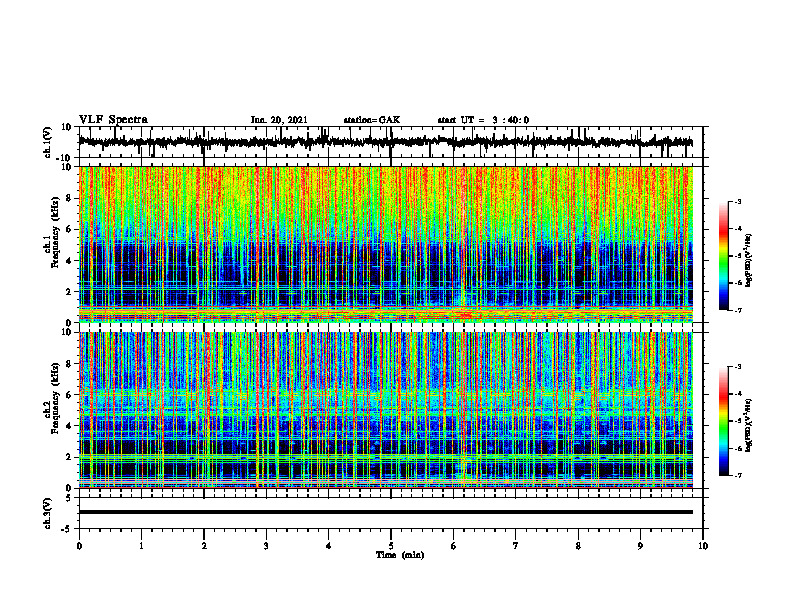
Task: Click the ch.2 spectrogram panel
Action: click(385, 410)
